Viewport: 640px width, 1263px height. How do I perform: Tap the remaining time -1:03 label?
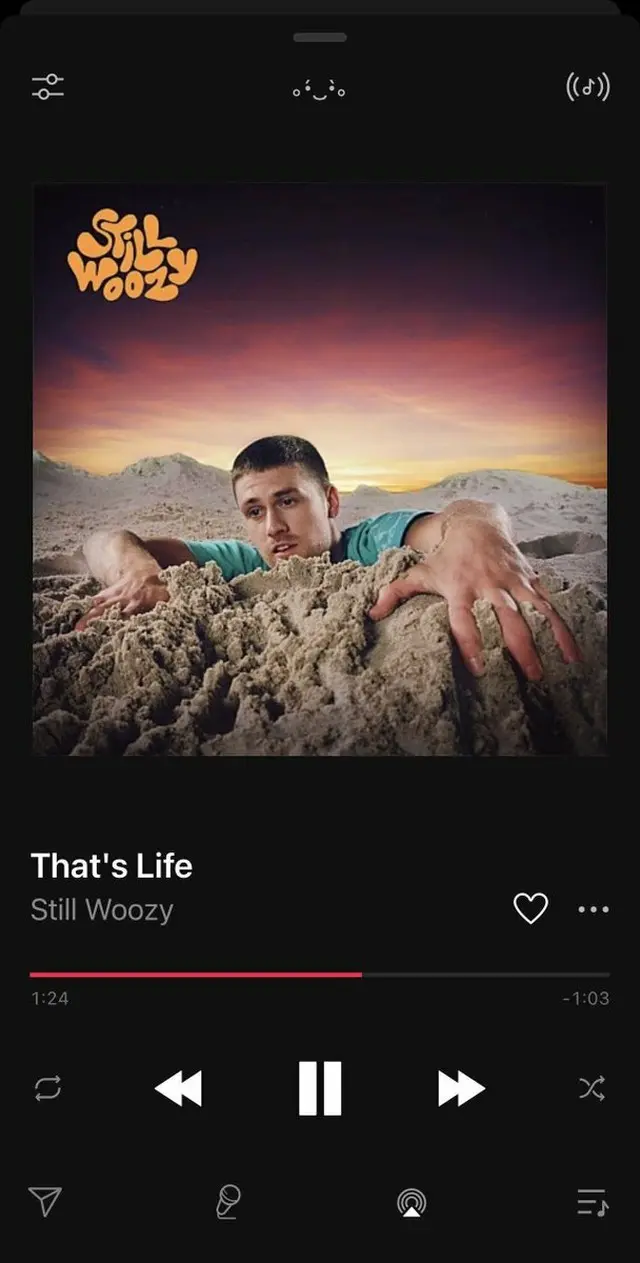pos(586,998)
